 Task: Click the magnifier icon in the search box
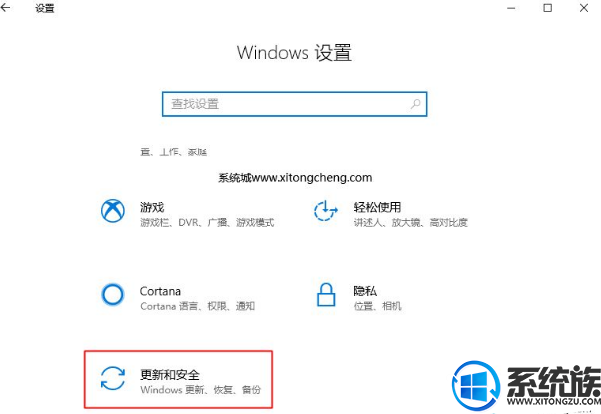tap(415, 104)
